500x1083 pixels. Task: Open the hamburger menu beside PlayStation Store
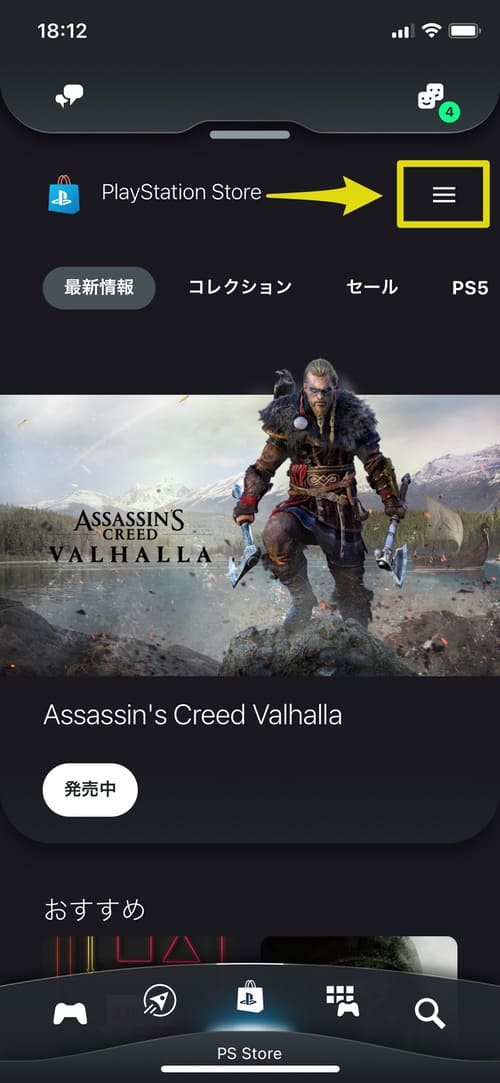[x=443, y=195]
